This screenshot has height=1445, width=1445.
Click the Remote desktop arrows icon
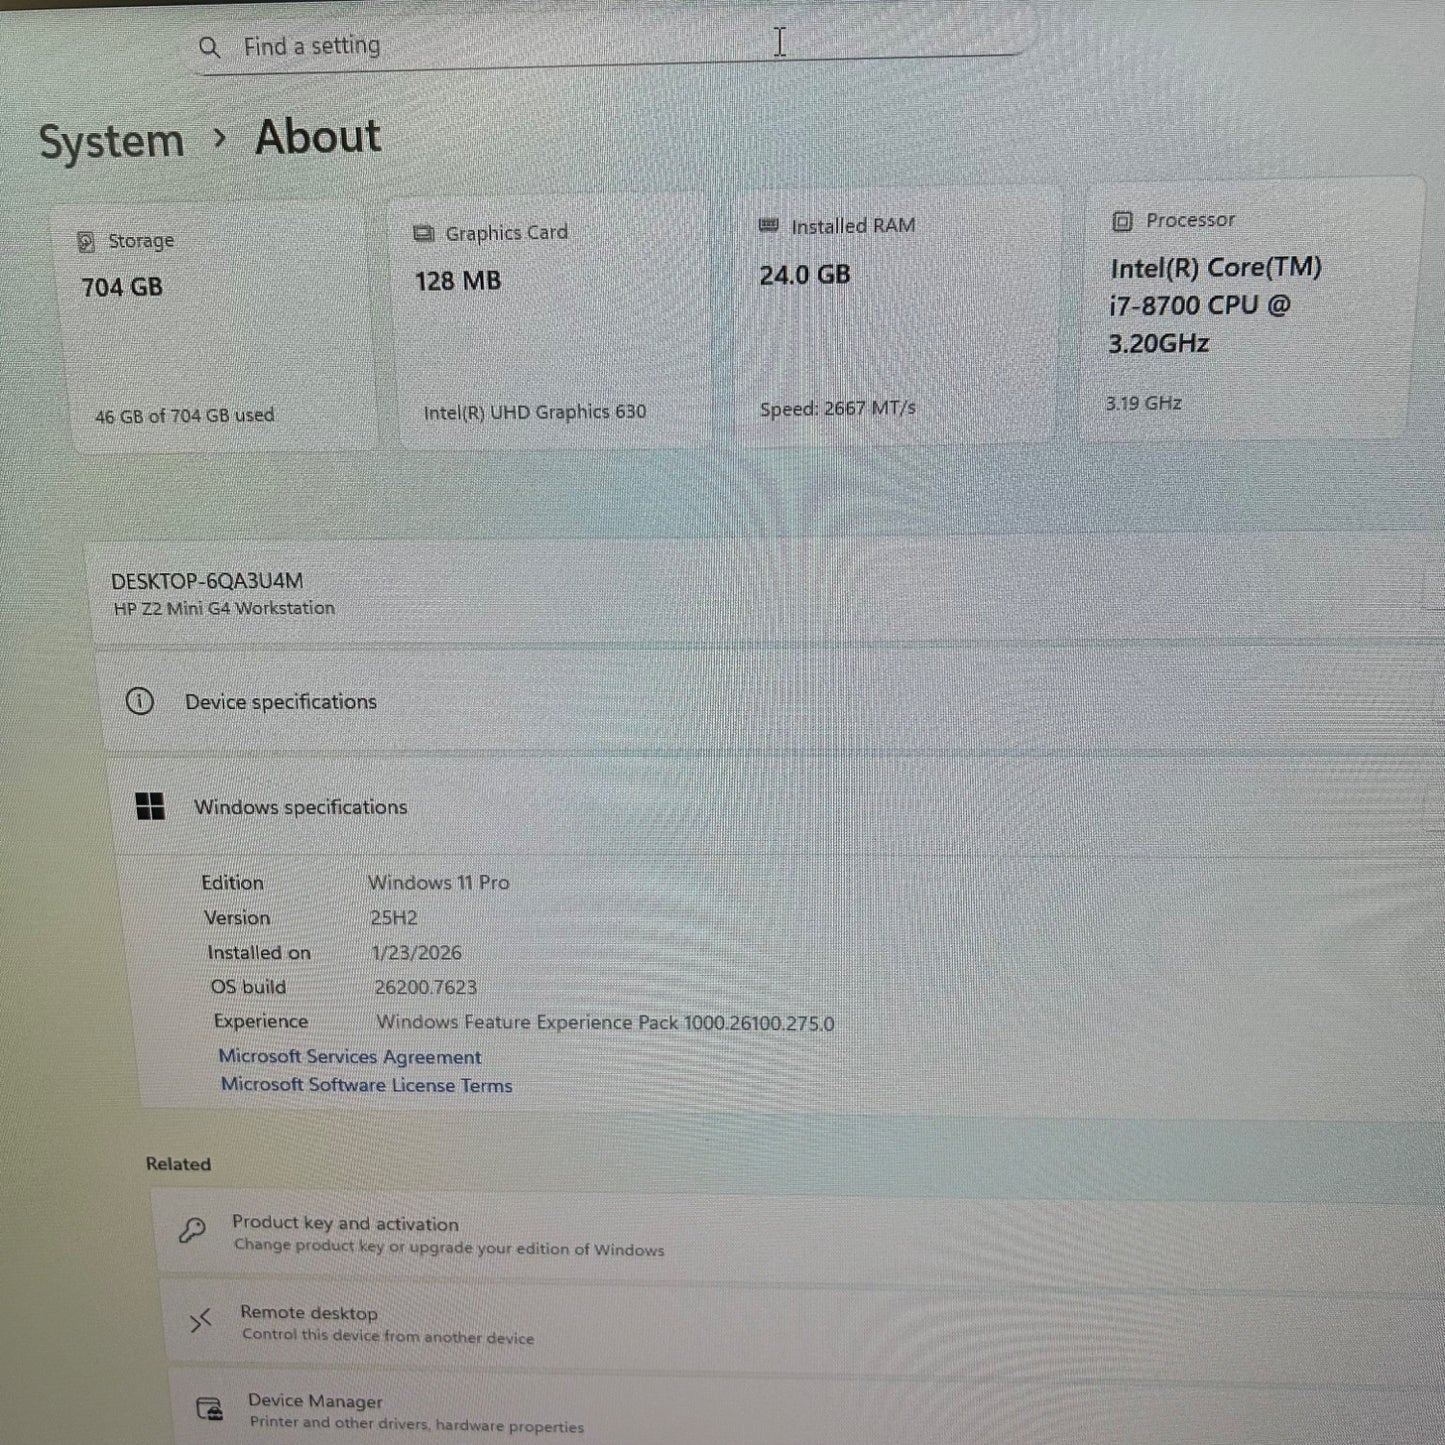[x=200, y=1321]
